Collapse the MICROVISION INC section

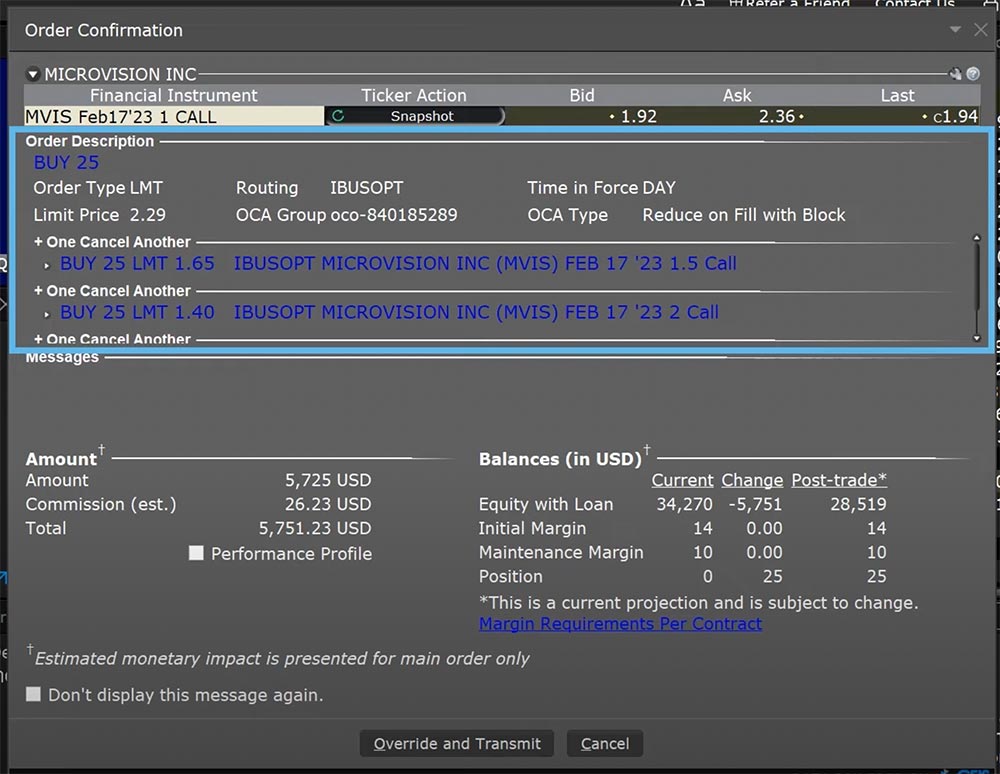(33, 74)
